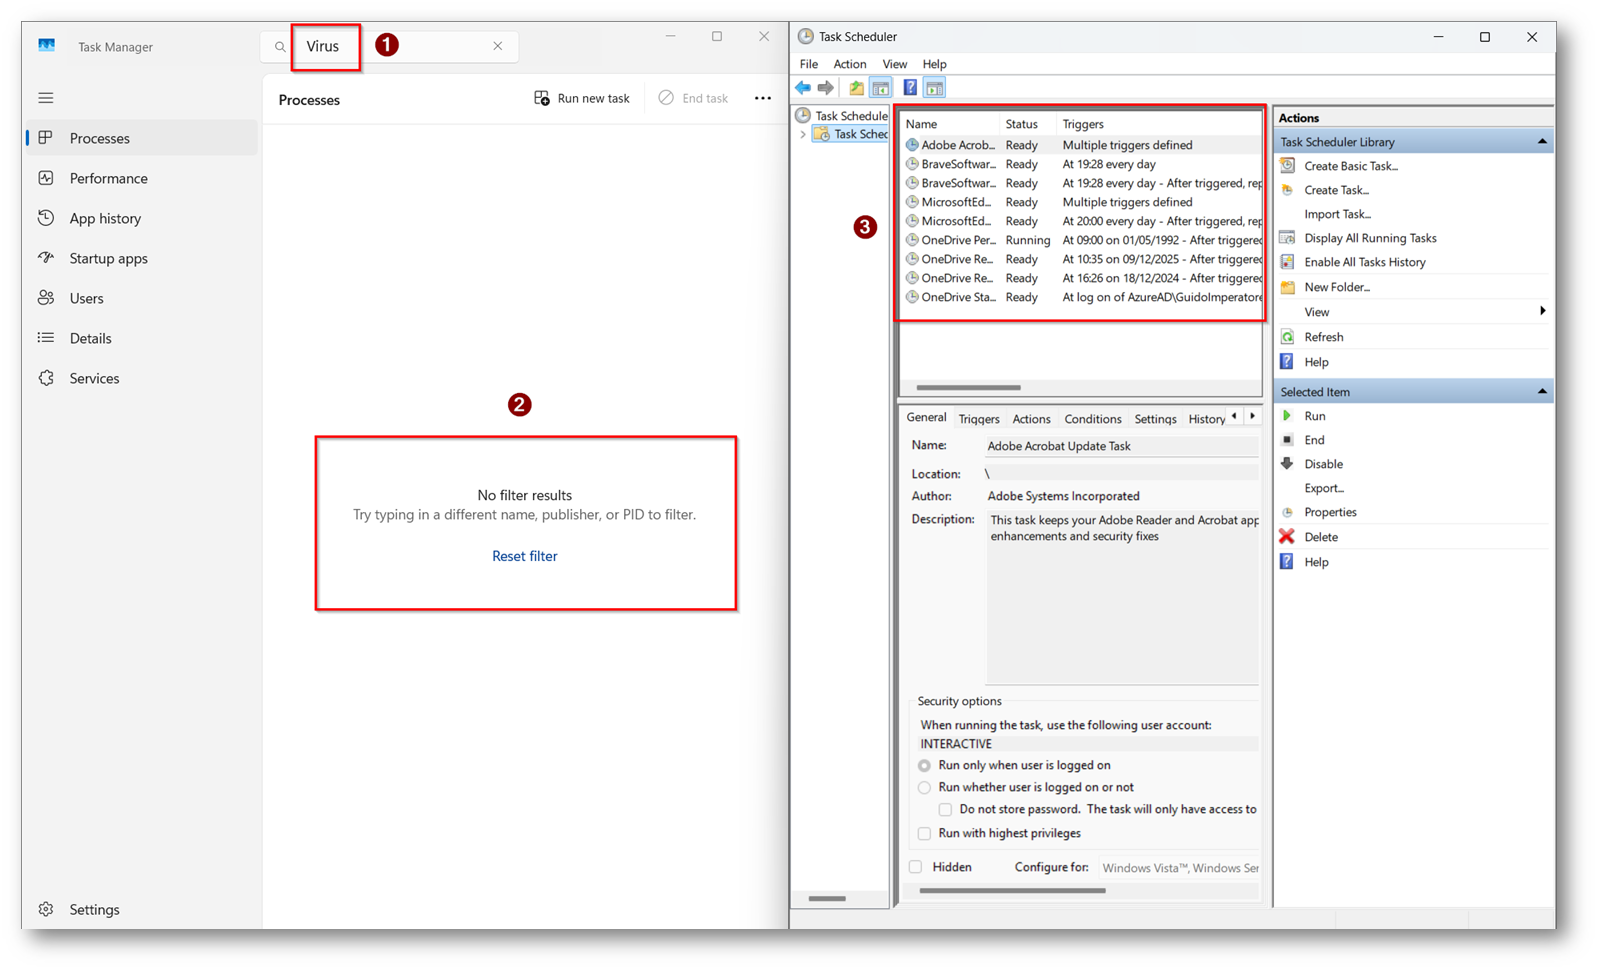Click the Name field showing Adobe Acrobat Update Task
The width and height of the screenshot is (1599, 971).
[1122, 446]
